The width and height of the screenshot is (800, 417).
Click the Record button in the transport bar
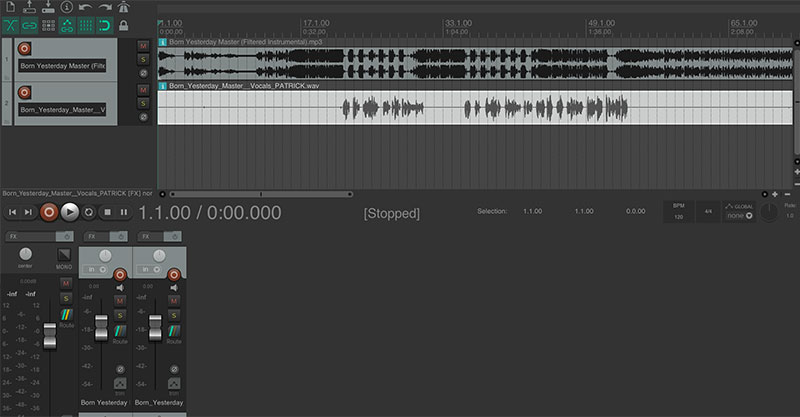click(48, 212)
